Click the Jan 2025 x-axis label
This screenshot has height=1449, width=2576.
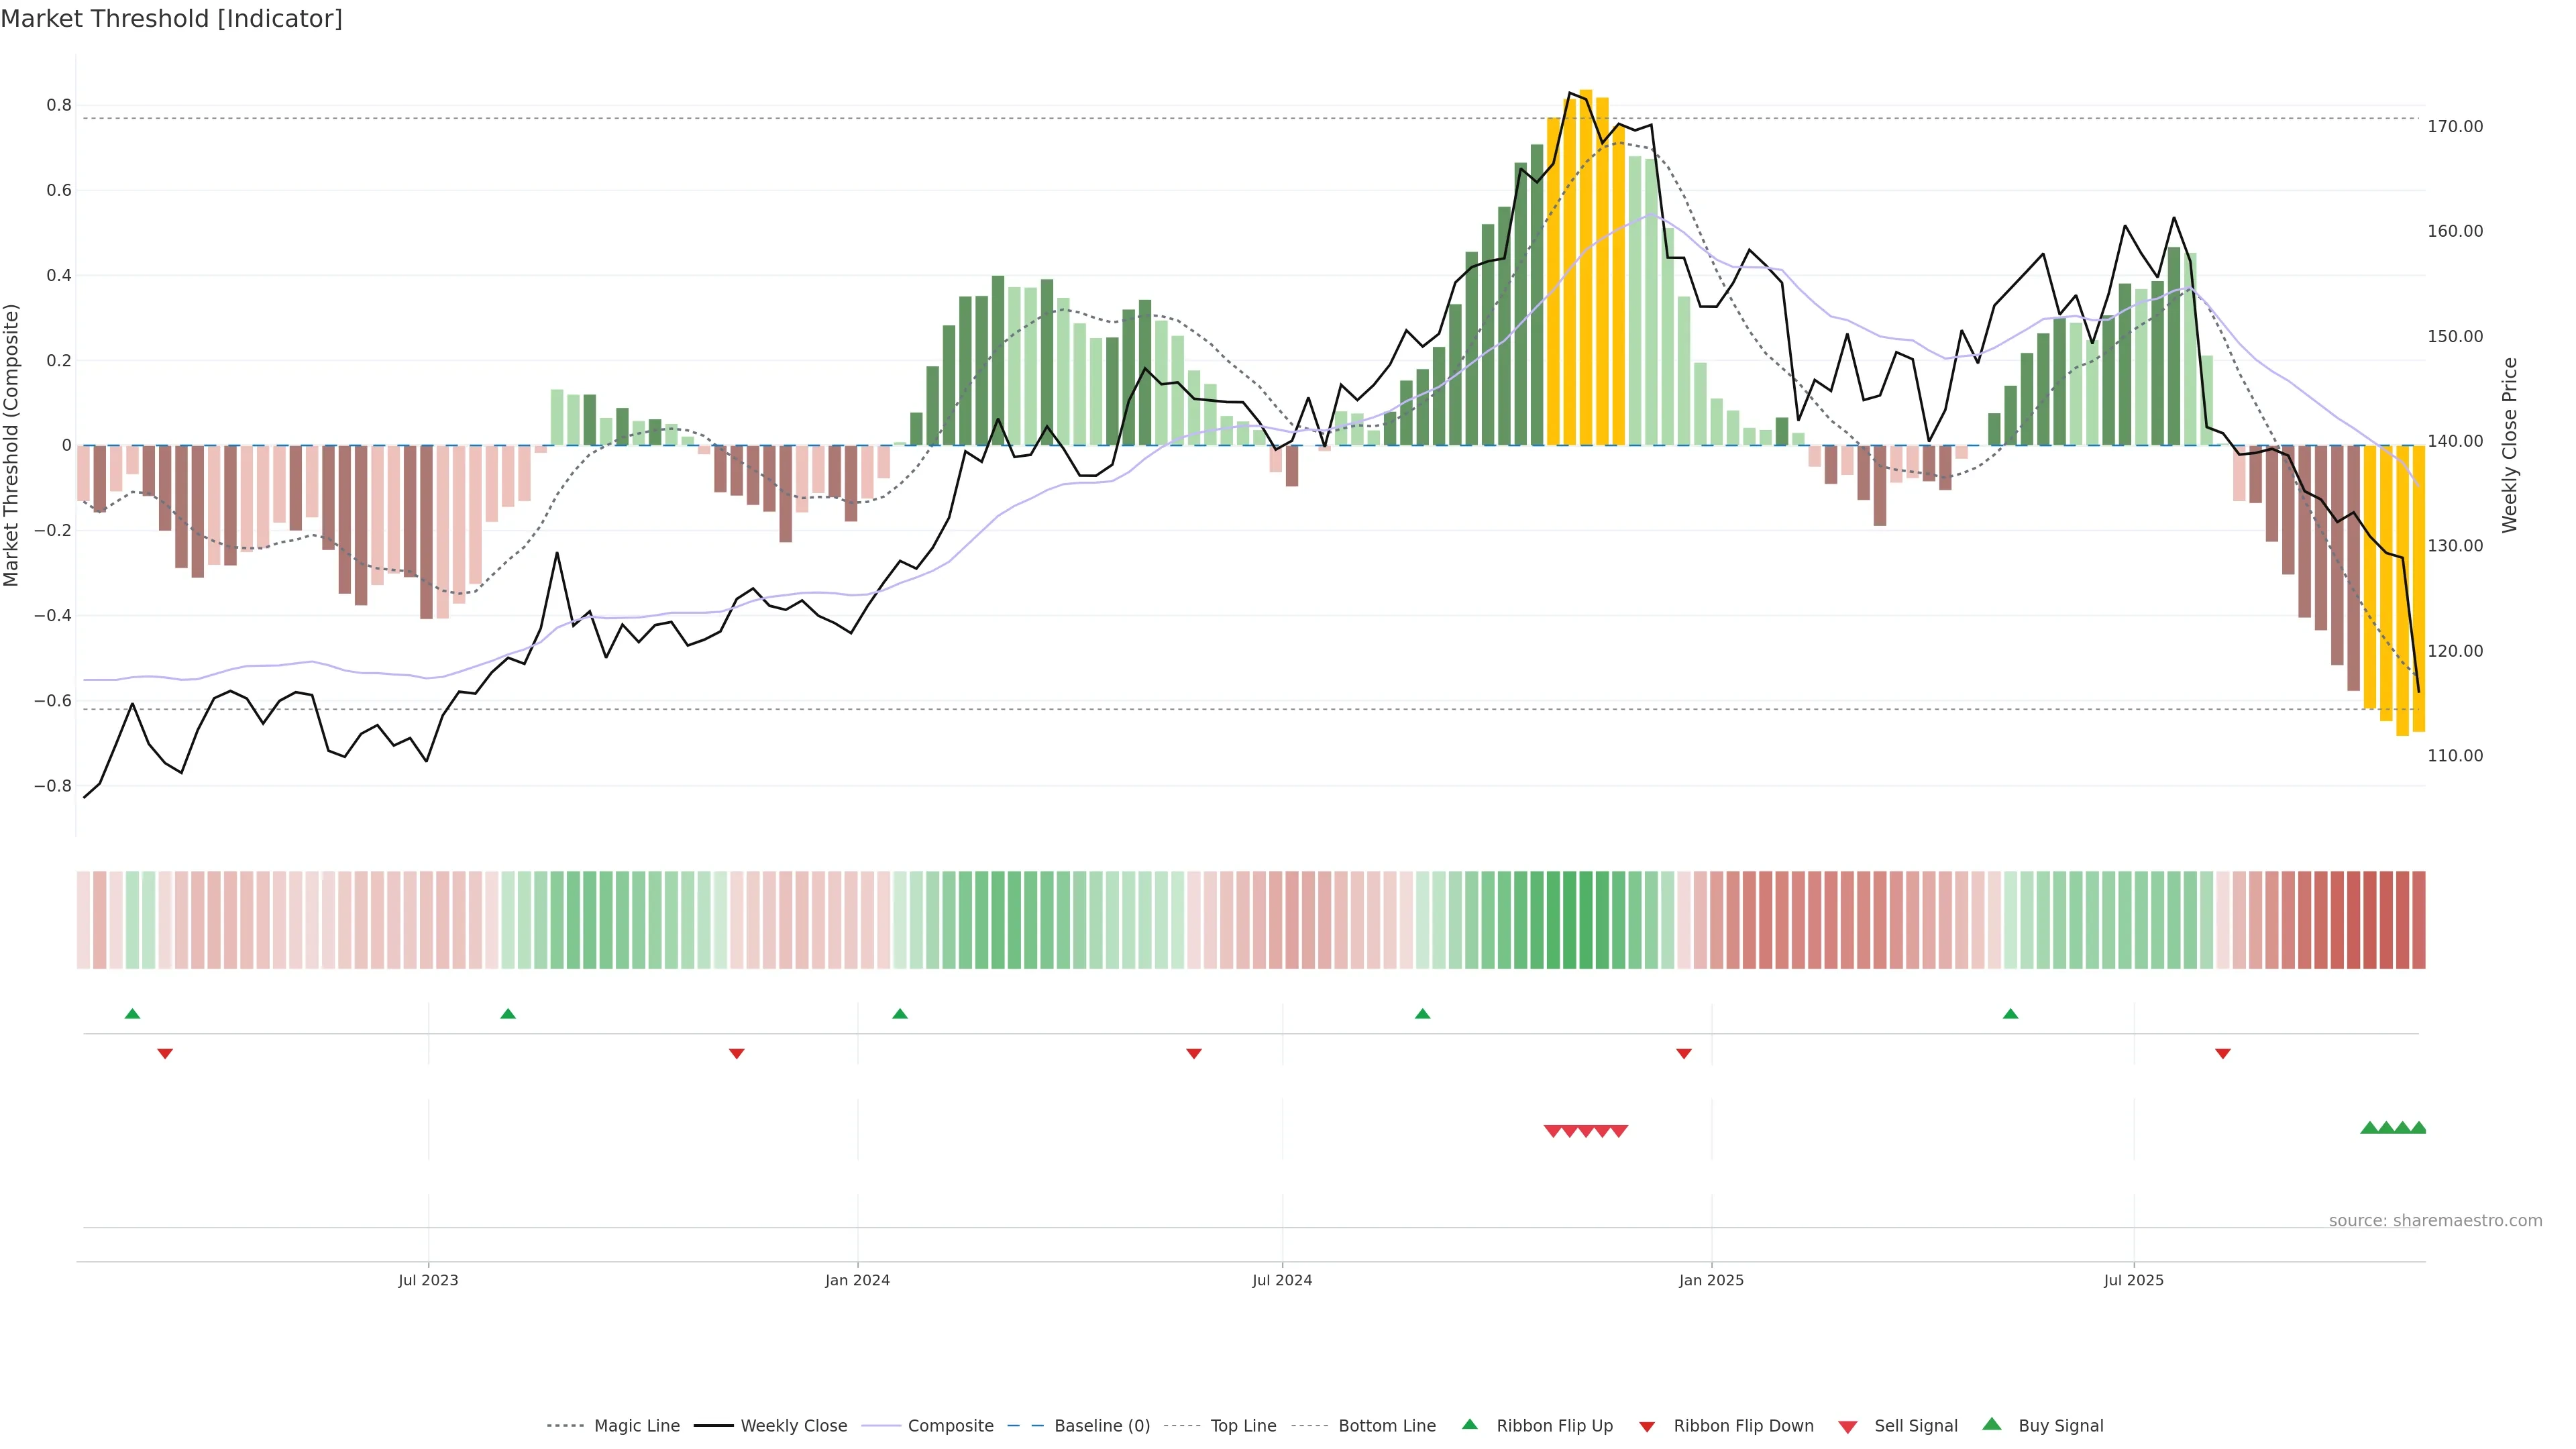pyautogui.click(x=1711, y=1280)
